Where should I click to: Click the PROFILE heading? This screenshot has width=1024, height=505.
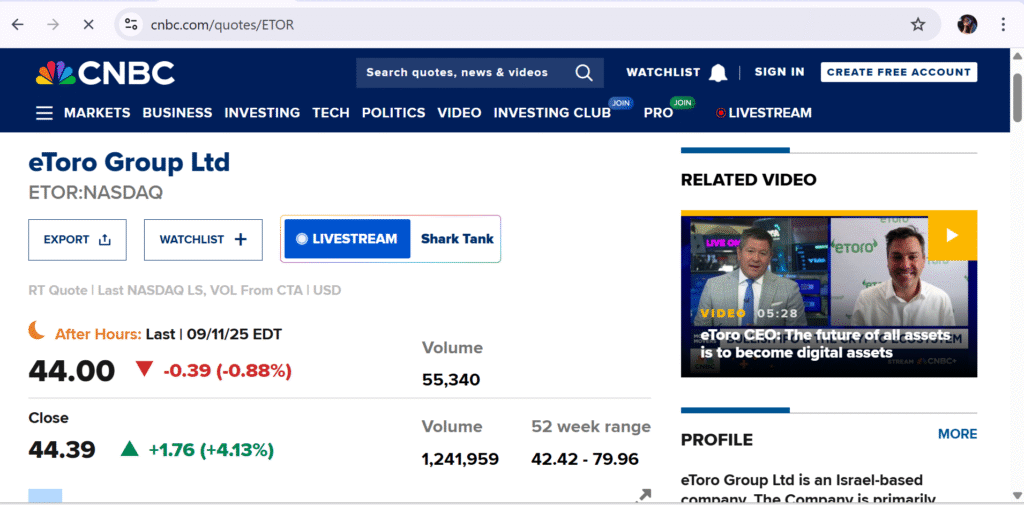click(716, 440)
